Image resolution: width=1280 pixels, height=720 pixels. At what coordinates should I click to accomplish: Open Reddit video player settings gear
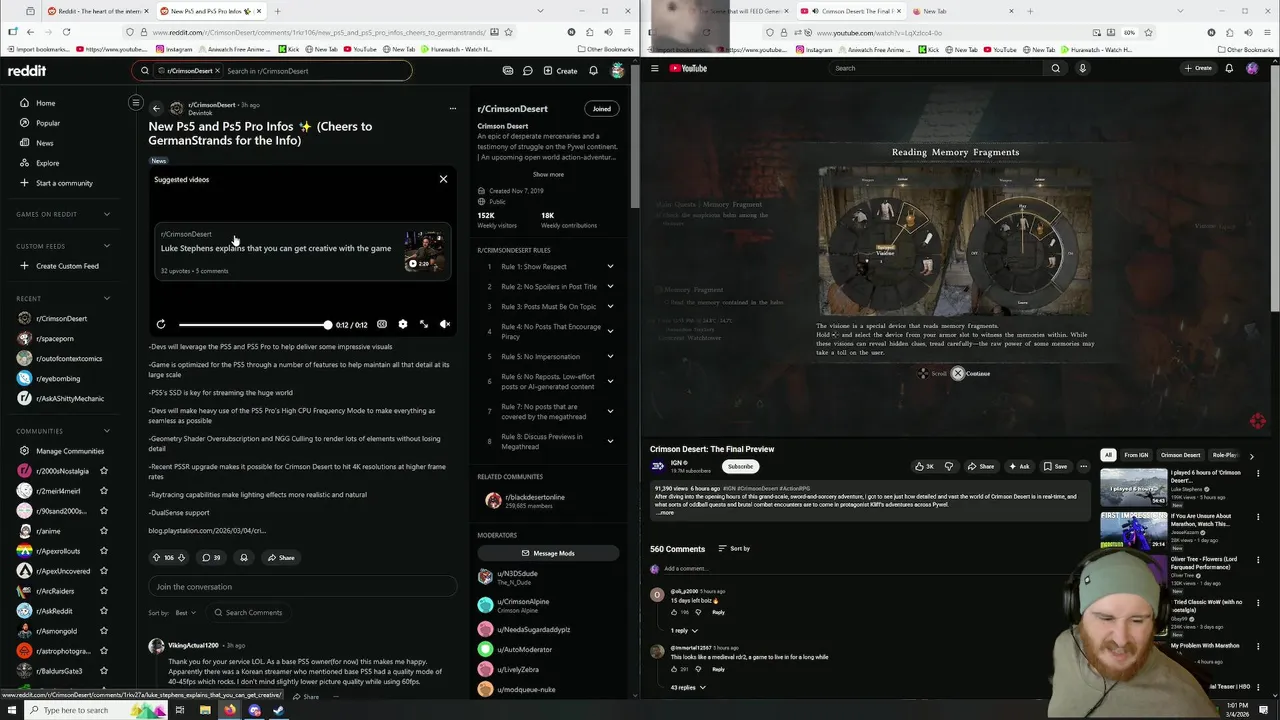(x=403, y=324)
